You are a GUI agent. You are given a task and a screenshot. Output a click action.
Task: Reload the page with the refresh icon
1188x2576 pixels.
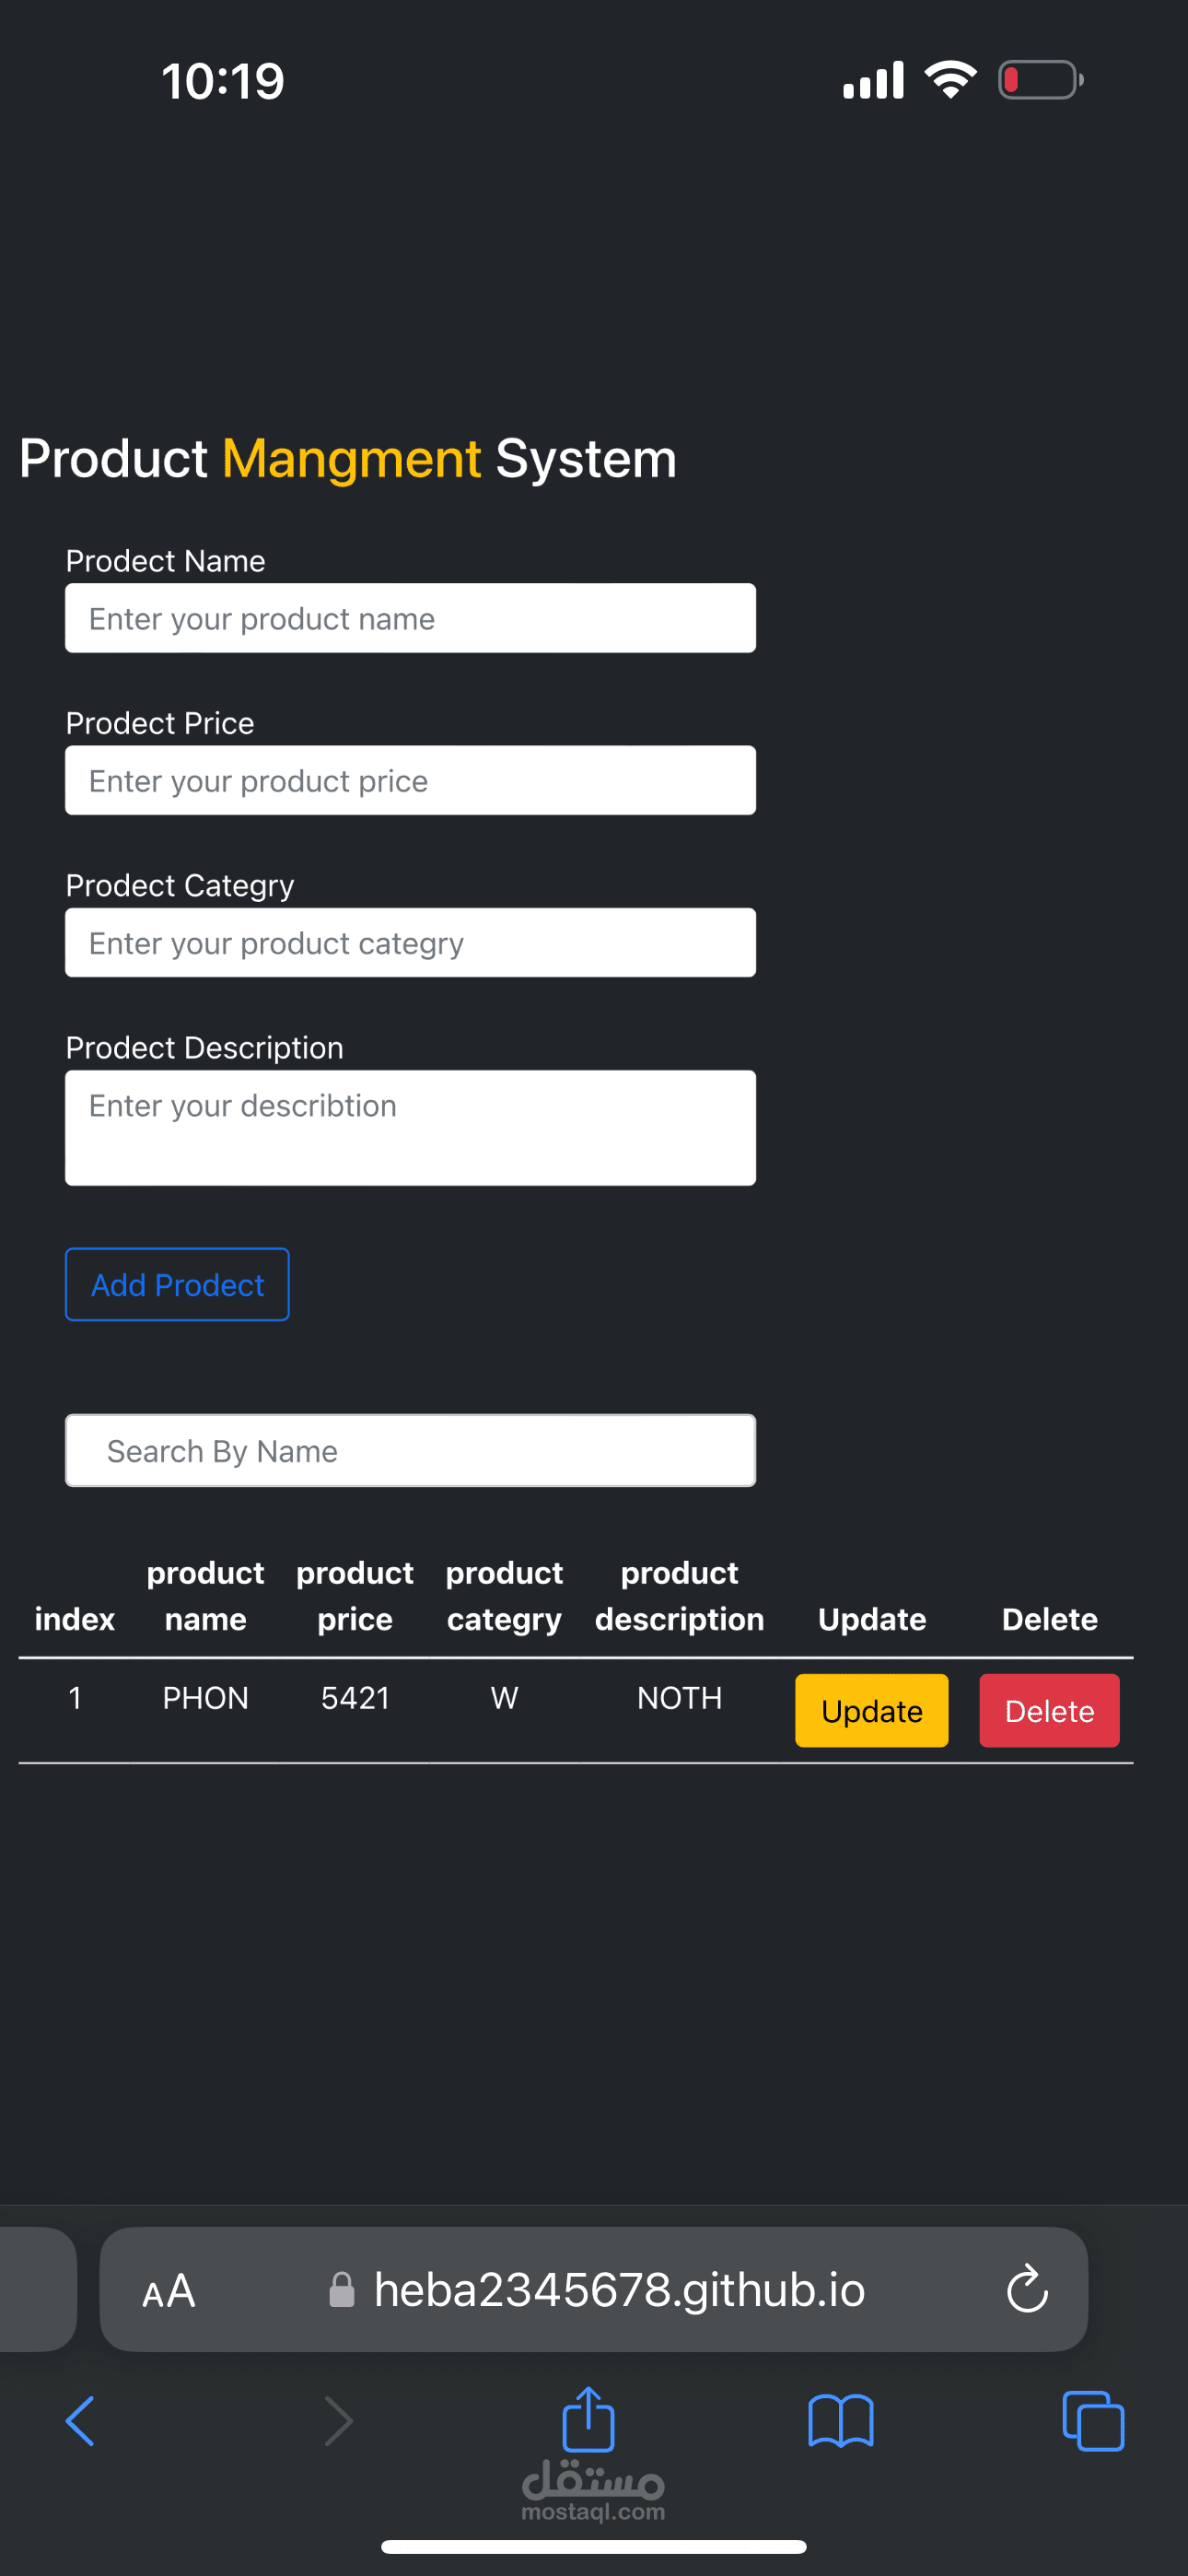(x=1027, y=2289)
